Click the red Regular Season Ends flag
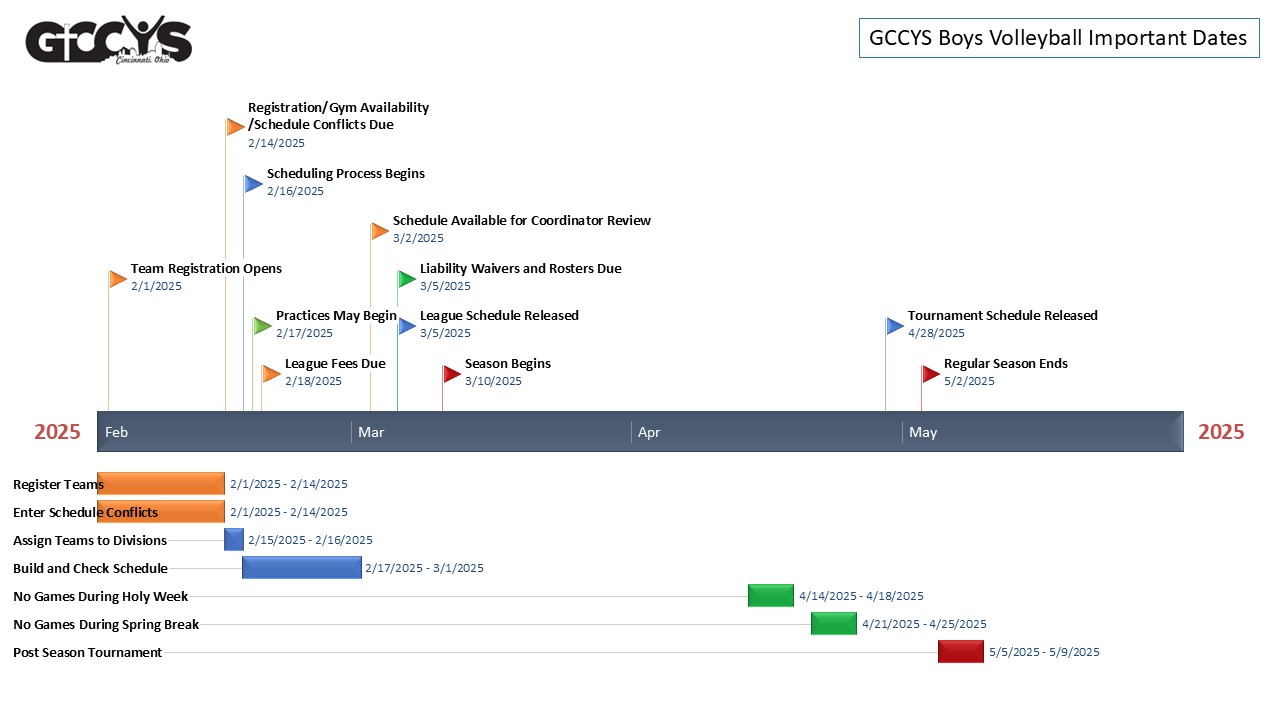Viewport: 1280px width, 720px height. [x=931, y=374]
